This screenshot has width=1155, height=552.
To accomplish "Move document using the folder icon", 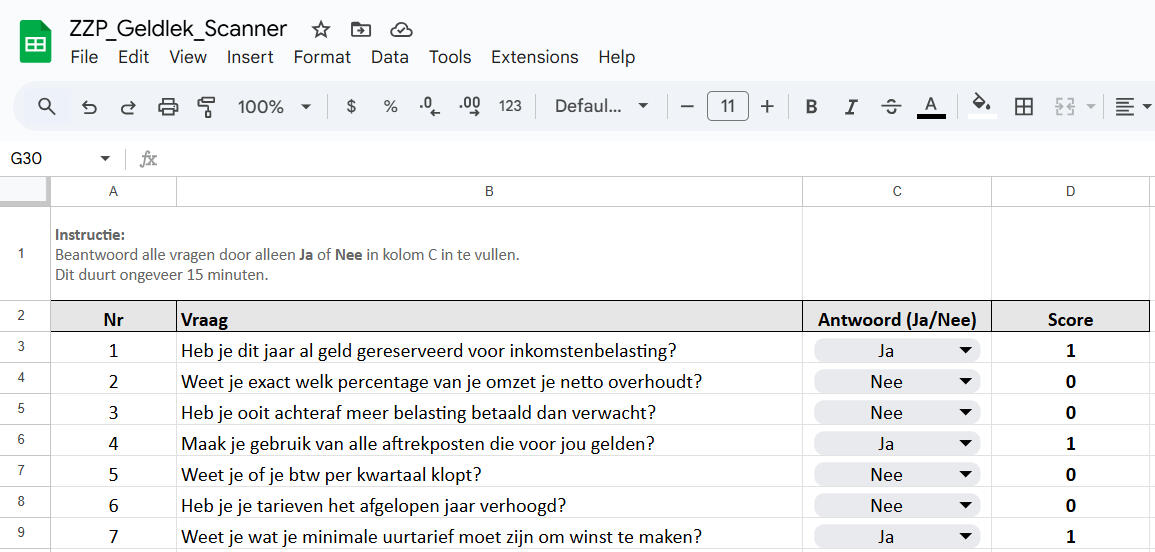I will click(361, 29).
